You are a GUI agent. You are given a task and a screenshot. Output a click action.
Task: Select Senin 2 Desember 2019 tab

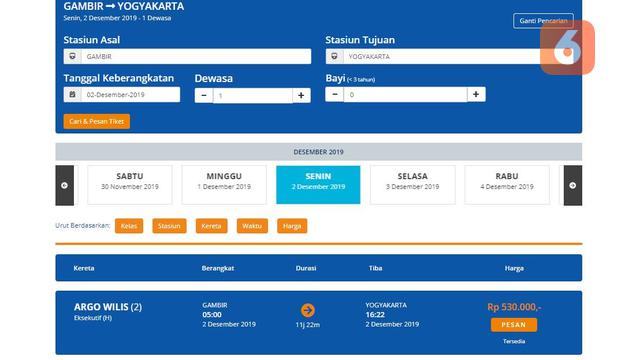click(318, 184)
